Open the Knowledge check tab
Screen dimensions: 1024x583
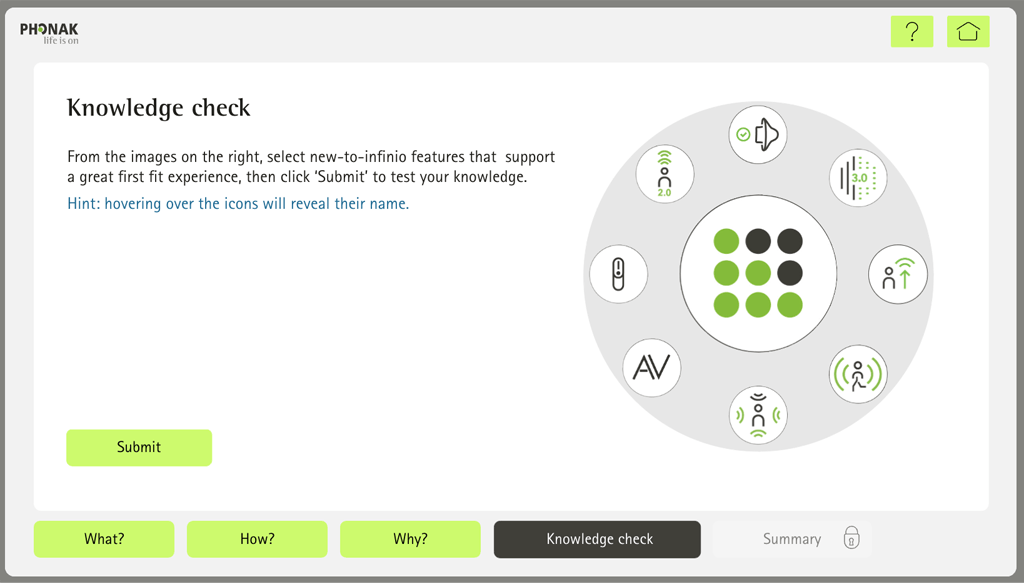click(597, 539)
